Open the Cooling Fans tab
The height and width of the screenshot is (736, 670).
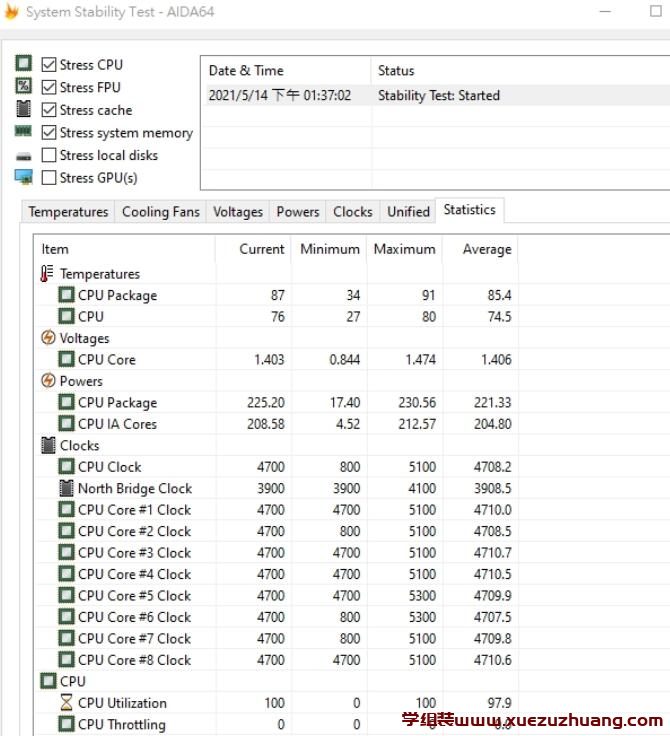point(160,212)
